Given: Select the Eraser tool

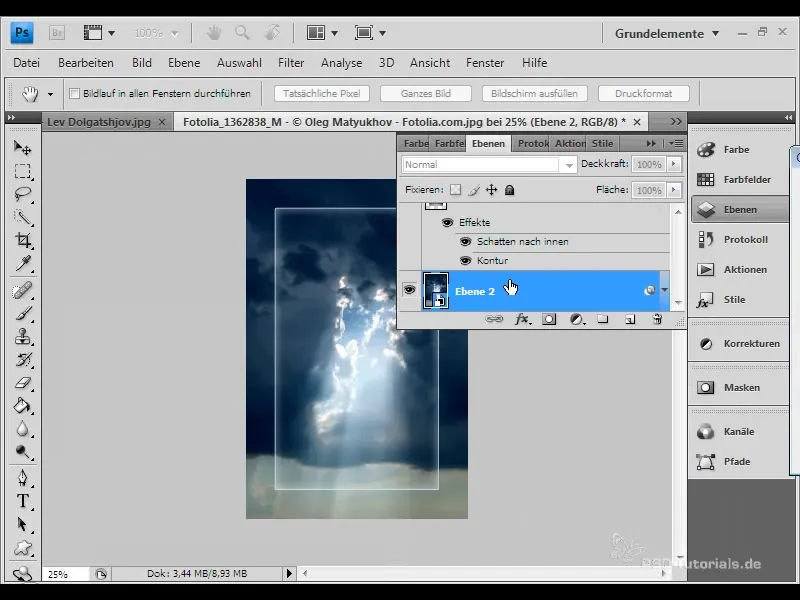Looking at the screenshot, I should click(22, 383).
